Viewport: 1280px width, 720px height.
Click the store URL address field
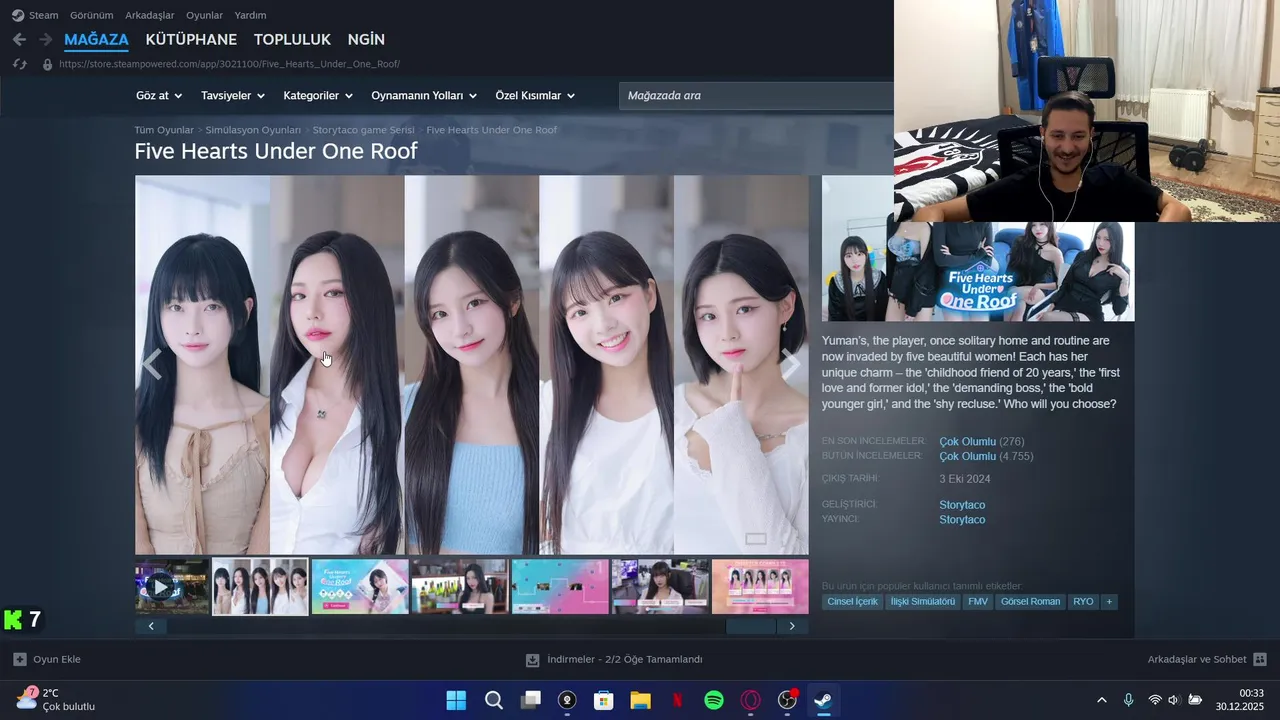point(229,64)
